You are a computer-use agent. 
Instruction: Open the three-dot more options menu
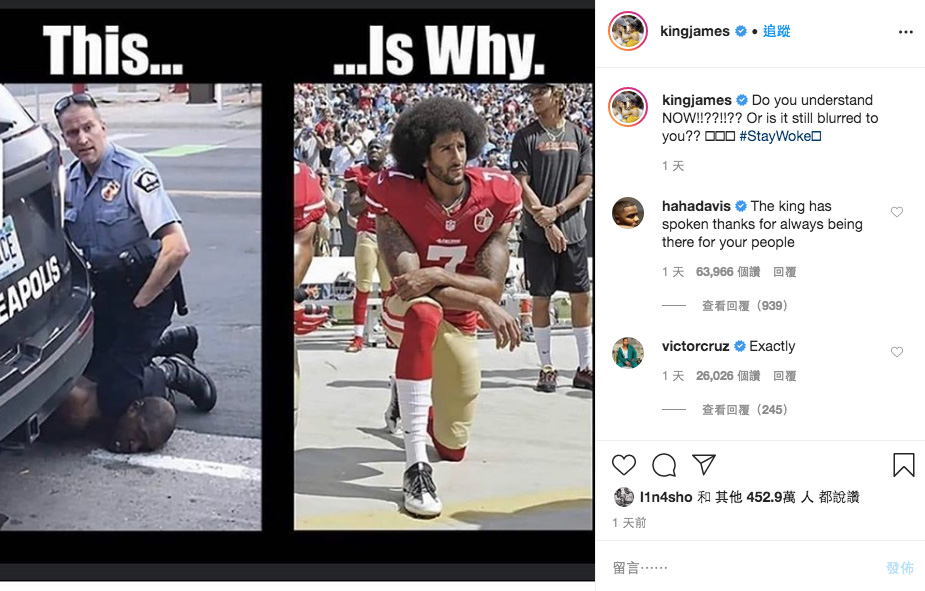tap(906, 32)
